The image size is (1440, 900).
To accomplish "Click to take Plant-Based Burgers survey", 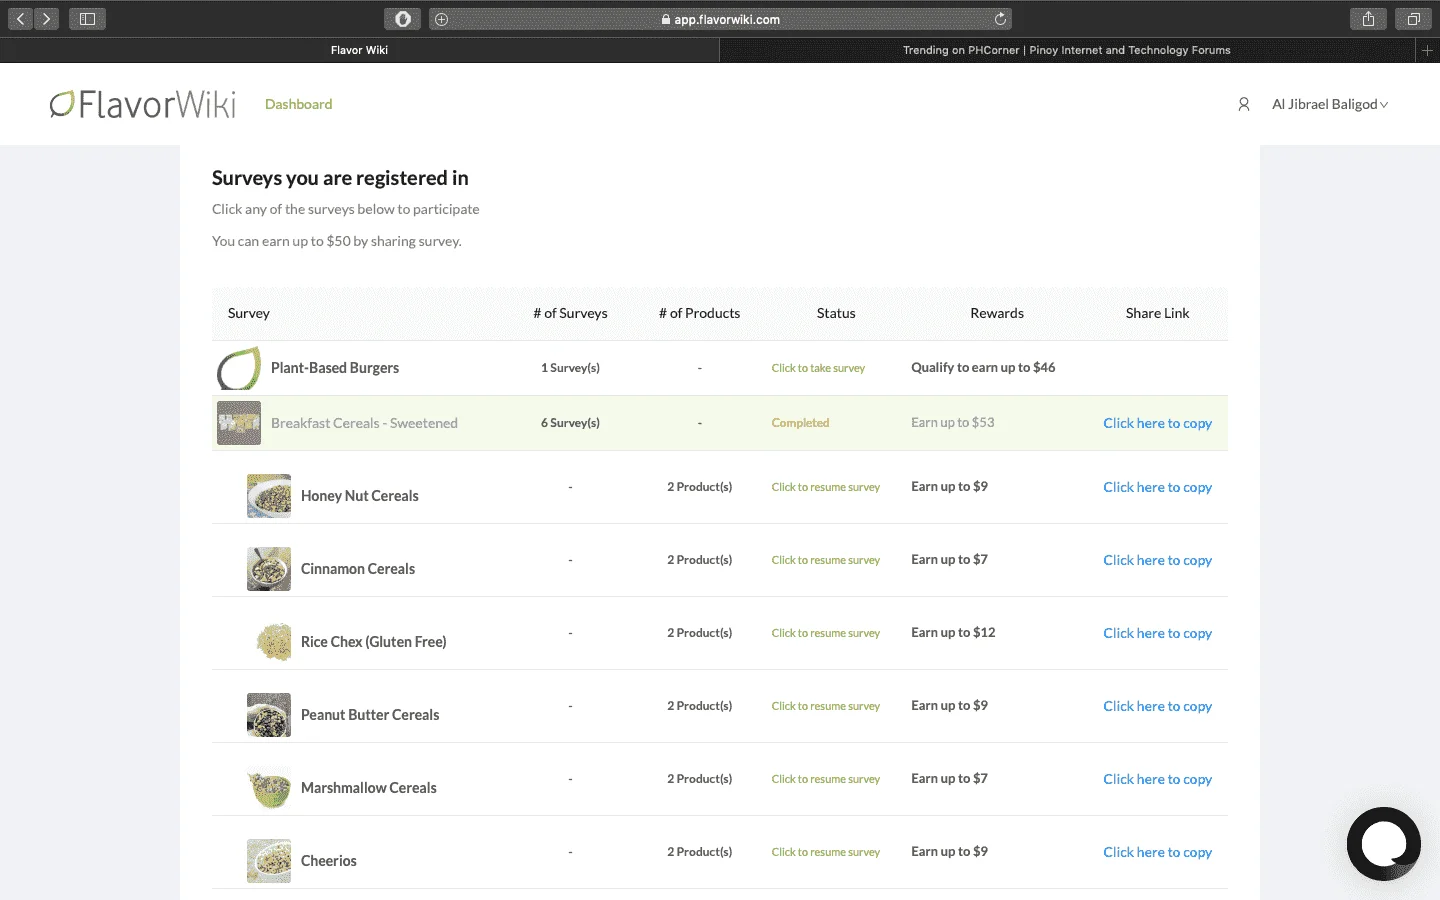I will (818, 368).
